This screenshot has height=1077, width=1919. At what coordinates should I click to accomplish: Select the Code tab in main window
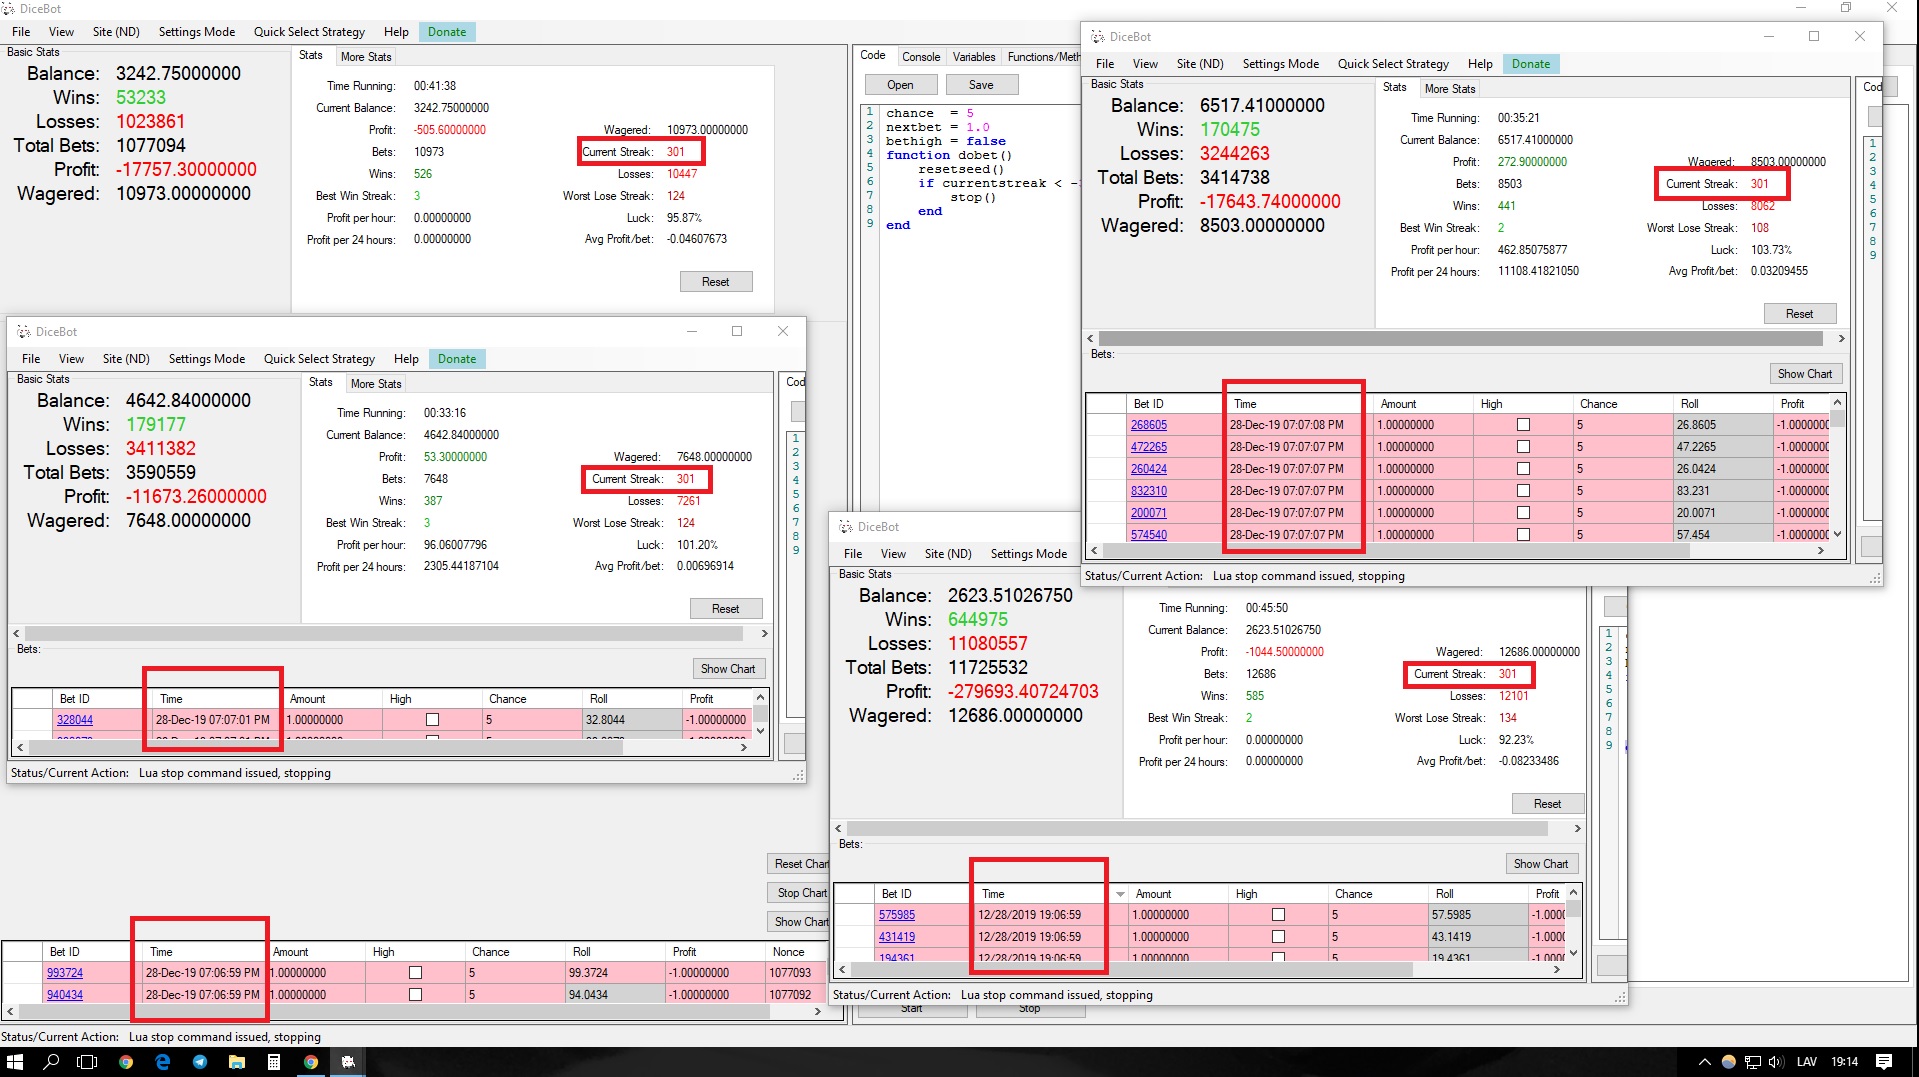click(873, 56)
